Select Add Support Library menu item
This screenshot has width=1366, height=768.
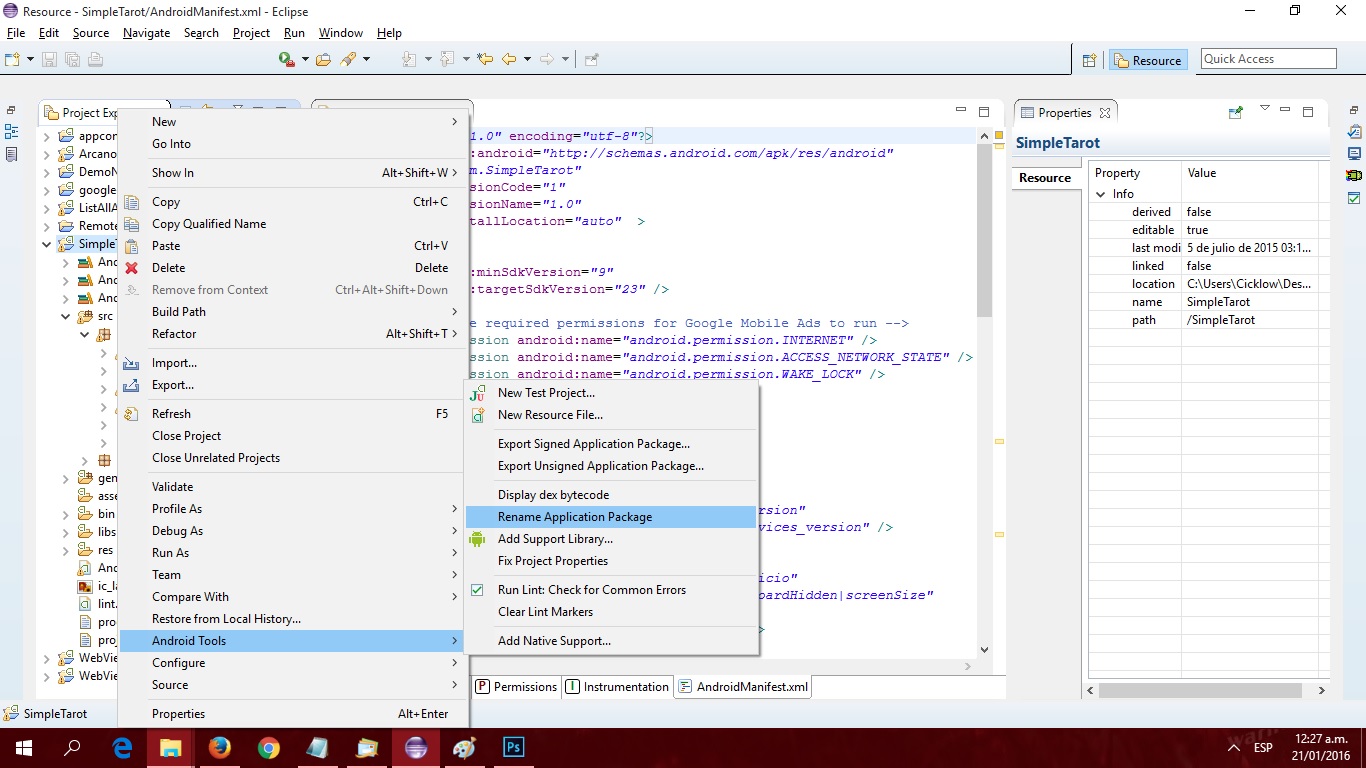point(611,539)
